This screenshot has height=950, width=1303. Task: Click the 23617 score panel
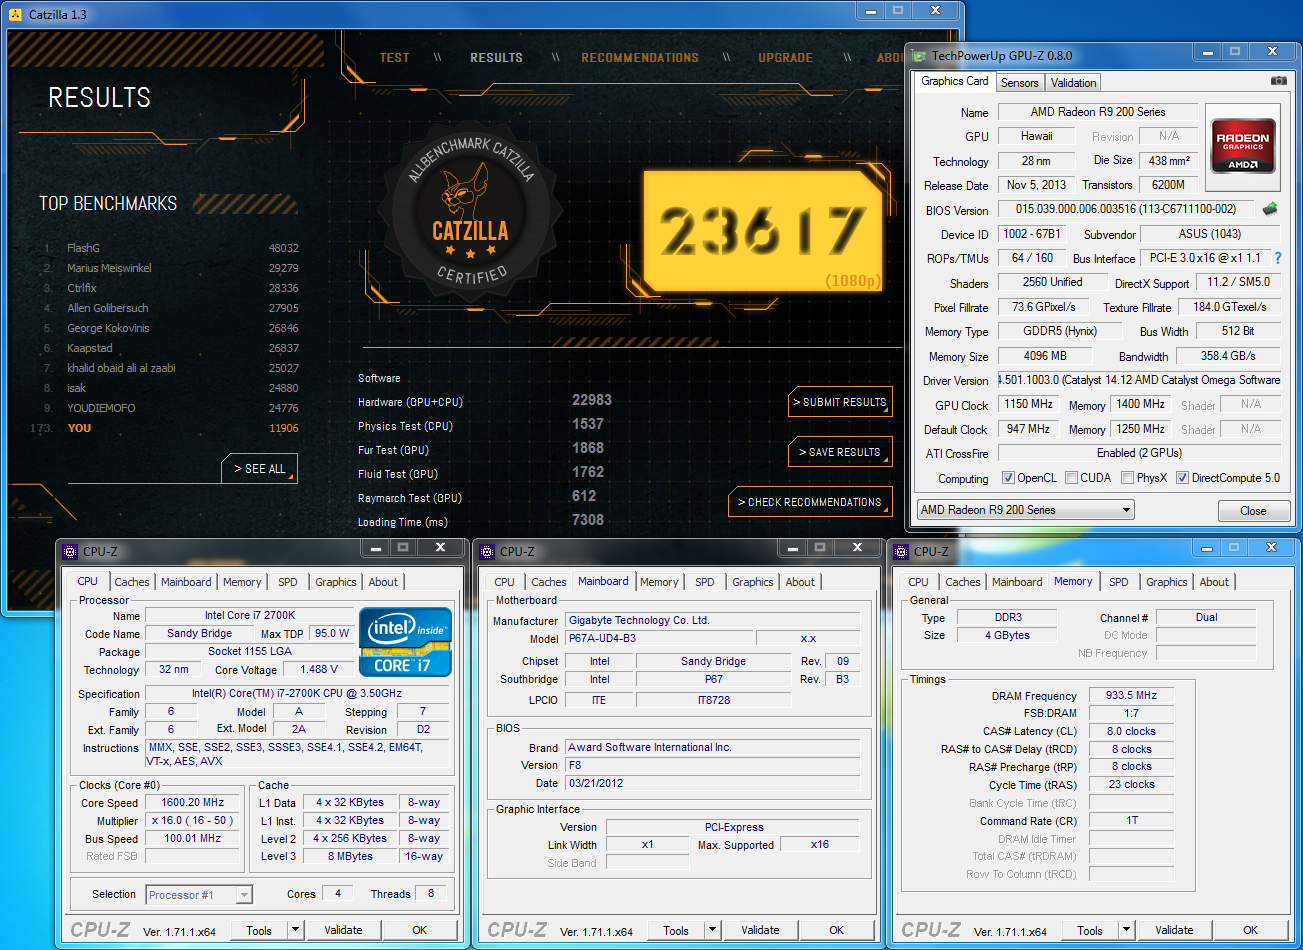click(x=762, y=232)
